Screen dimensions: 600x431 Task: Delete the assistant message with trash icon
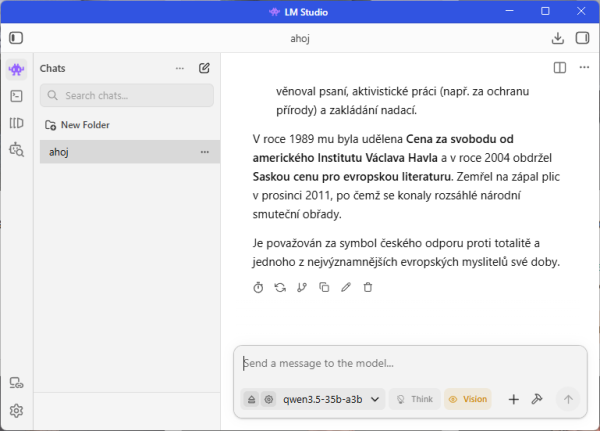[x=368, y=288]
